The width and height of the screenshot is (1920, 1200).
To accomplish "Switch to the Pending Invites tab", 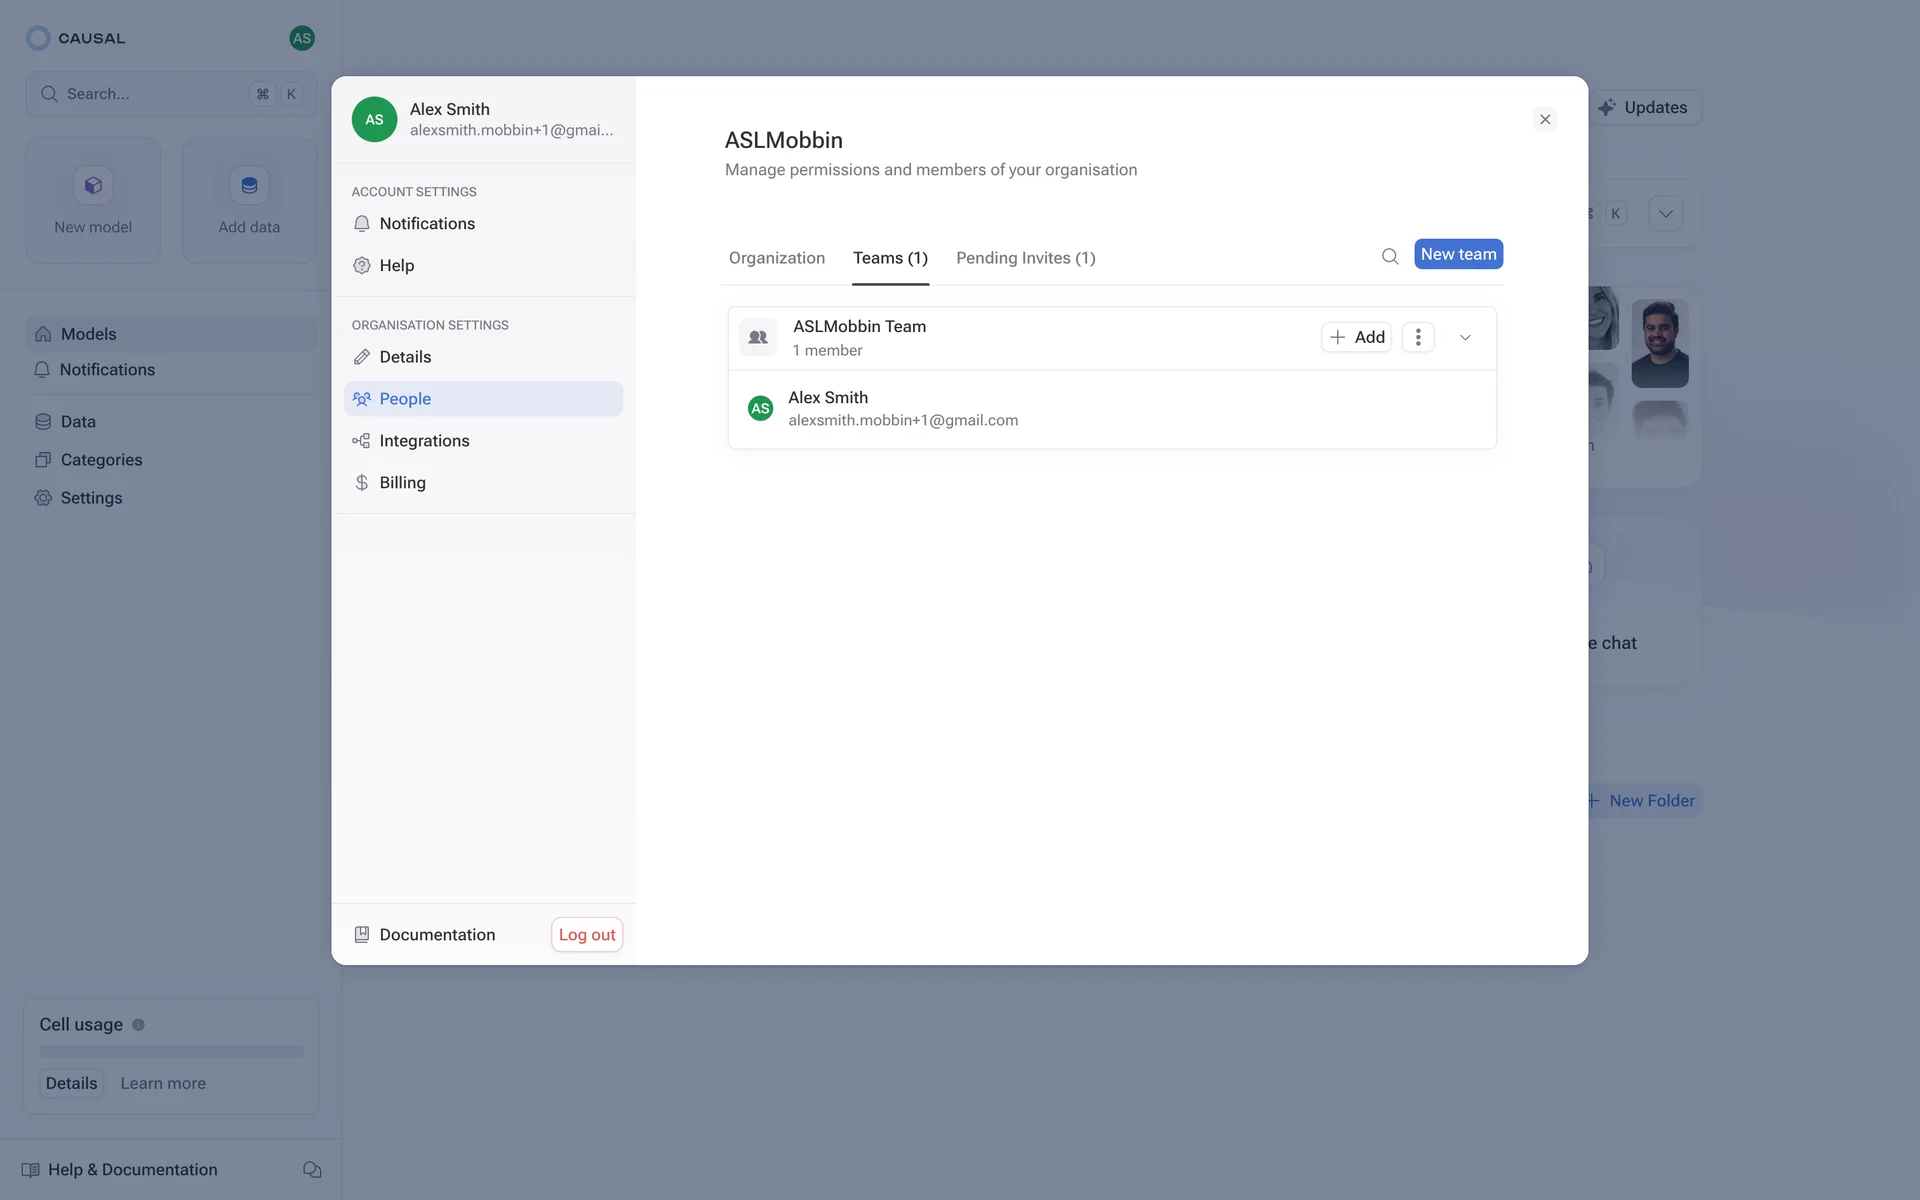I will (x=1025, y=258).
